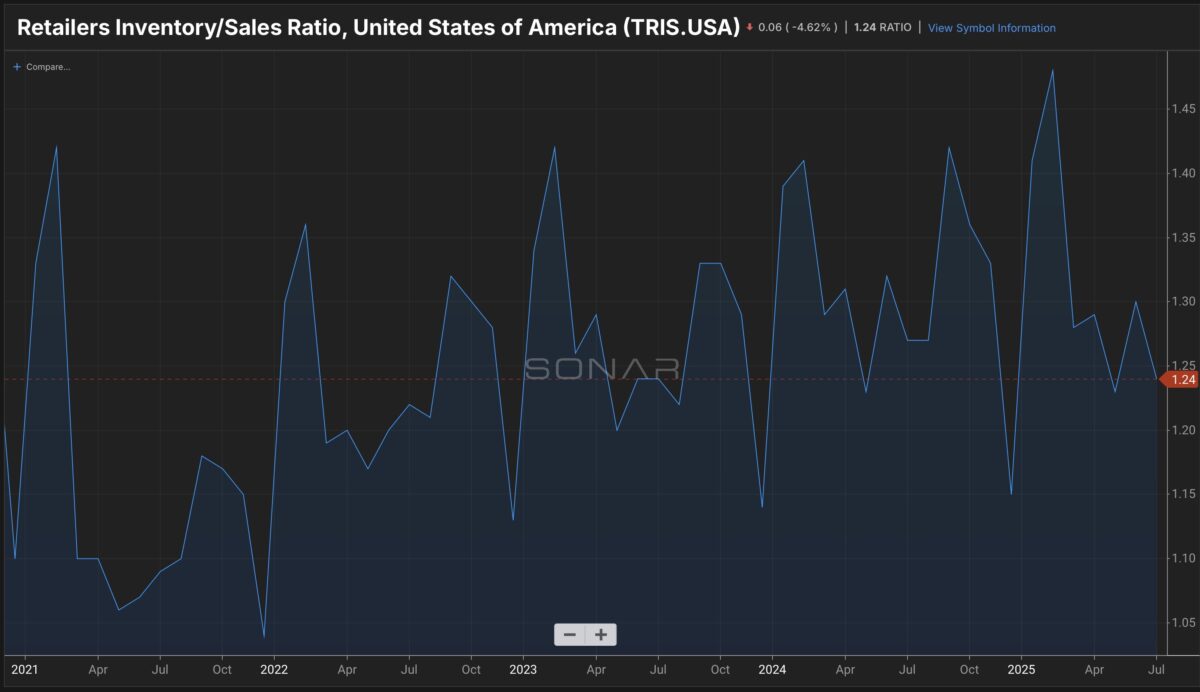Viewport: 1200px width, 692px height.
Task: Zoom in with the plus button
Action: [601, 634]
